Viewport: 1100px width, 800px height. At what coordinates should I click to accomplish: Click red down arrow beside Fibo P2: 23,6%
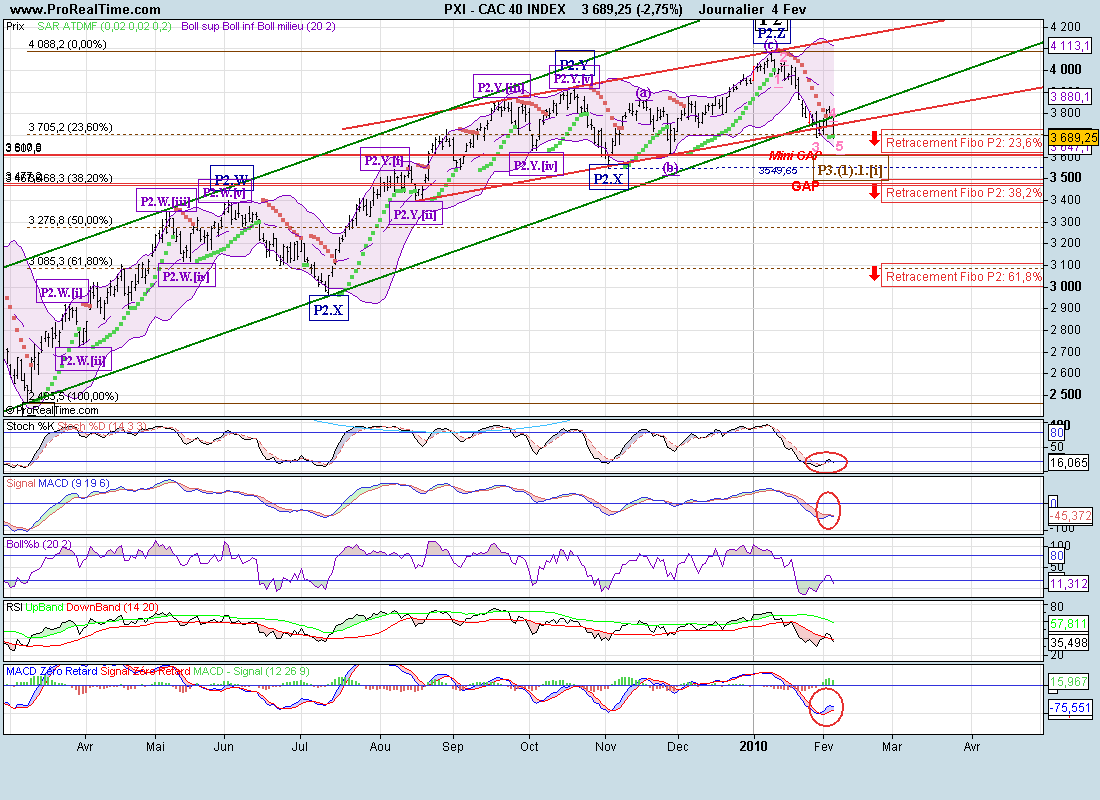(873, 138)
